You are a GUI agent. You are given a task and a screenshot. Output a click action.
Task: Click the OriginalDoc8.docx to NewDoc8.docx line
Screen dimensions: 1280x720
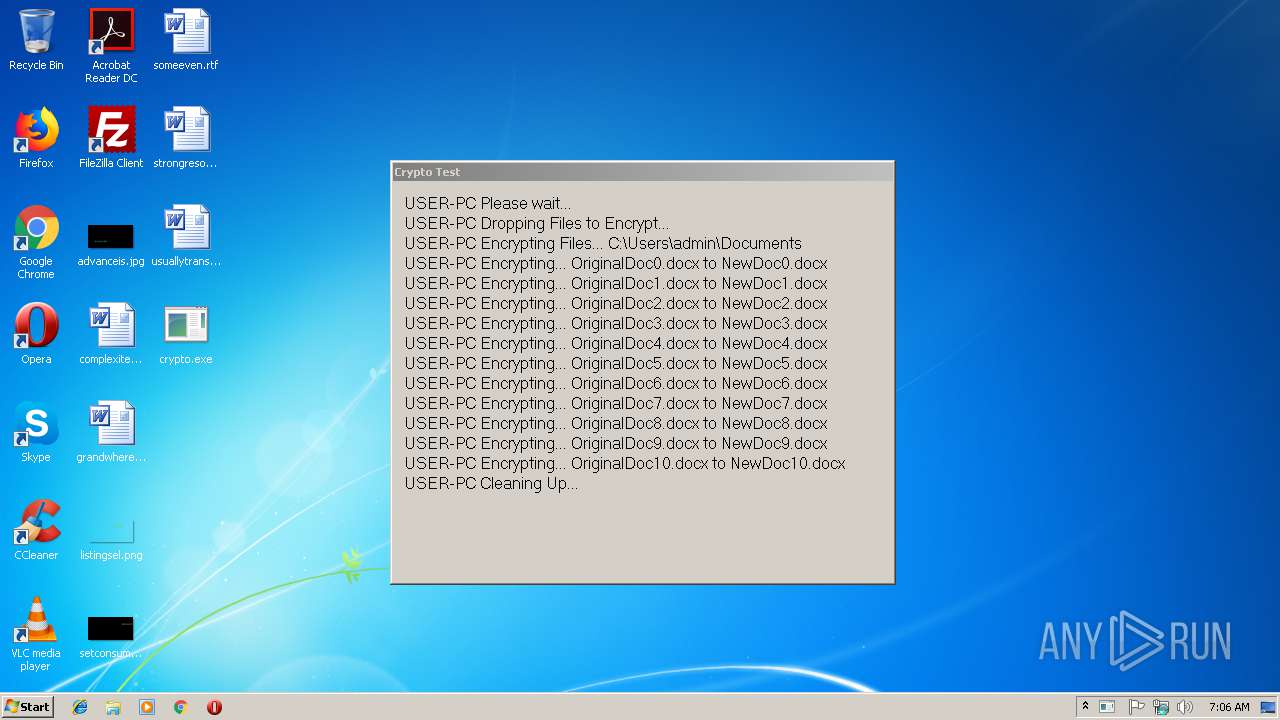616,423
